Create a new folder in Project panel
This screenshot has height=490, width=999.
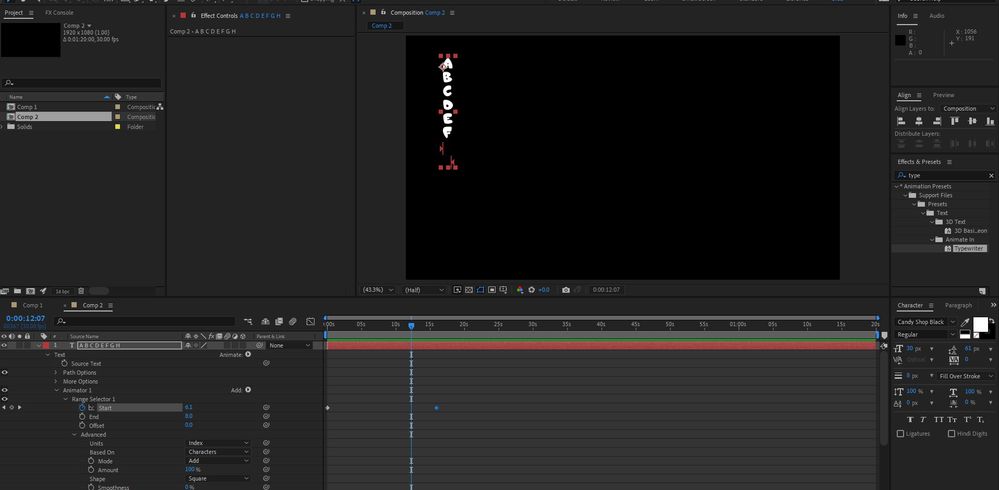pos(18,291)
